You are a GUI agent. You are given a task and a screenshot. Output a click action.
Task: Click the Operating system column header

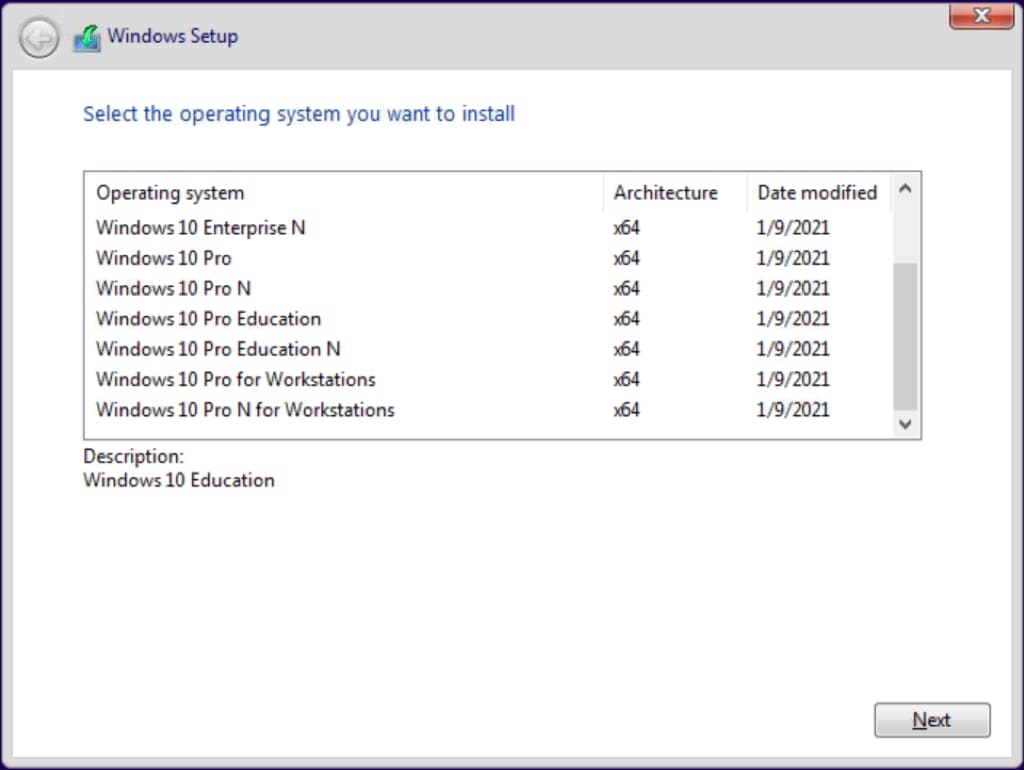tap(170, 193)
